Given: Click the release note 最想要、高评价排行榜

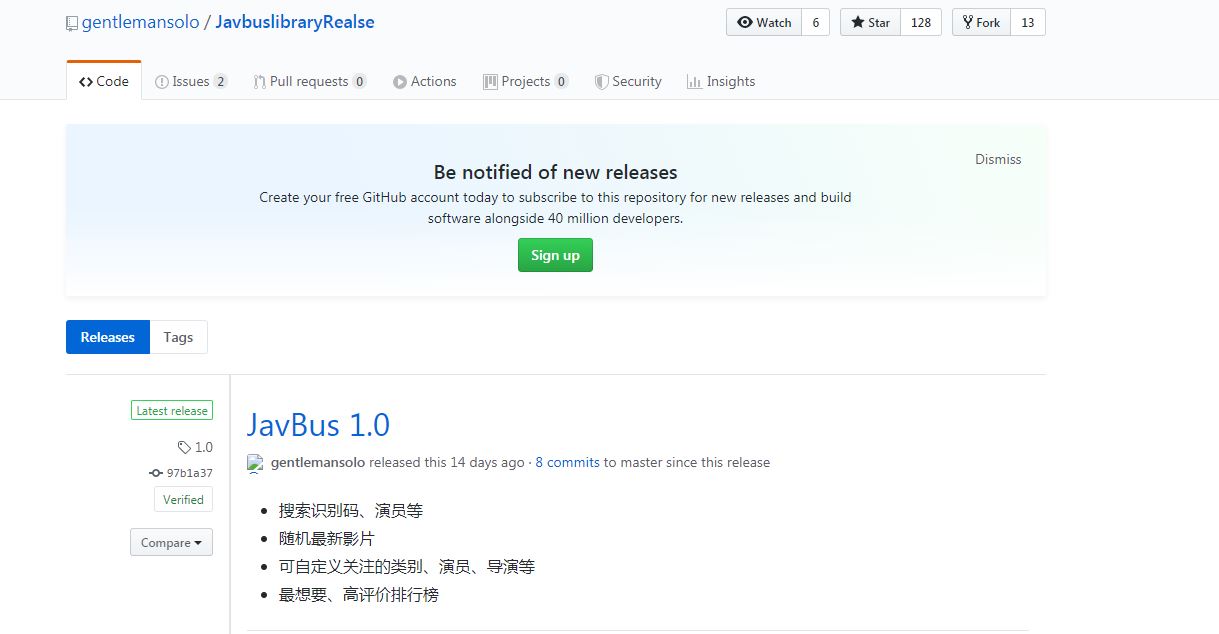Looking at the screenshot, I should coord(359,595).
